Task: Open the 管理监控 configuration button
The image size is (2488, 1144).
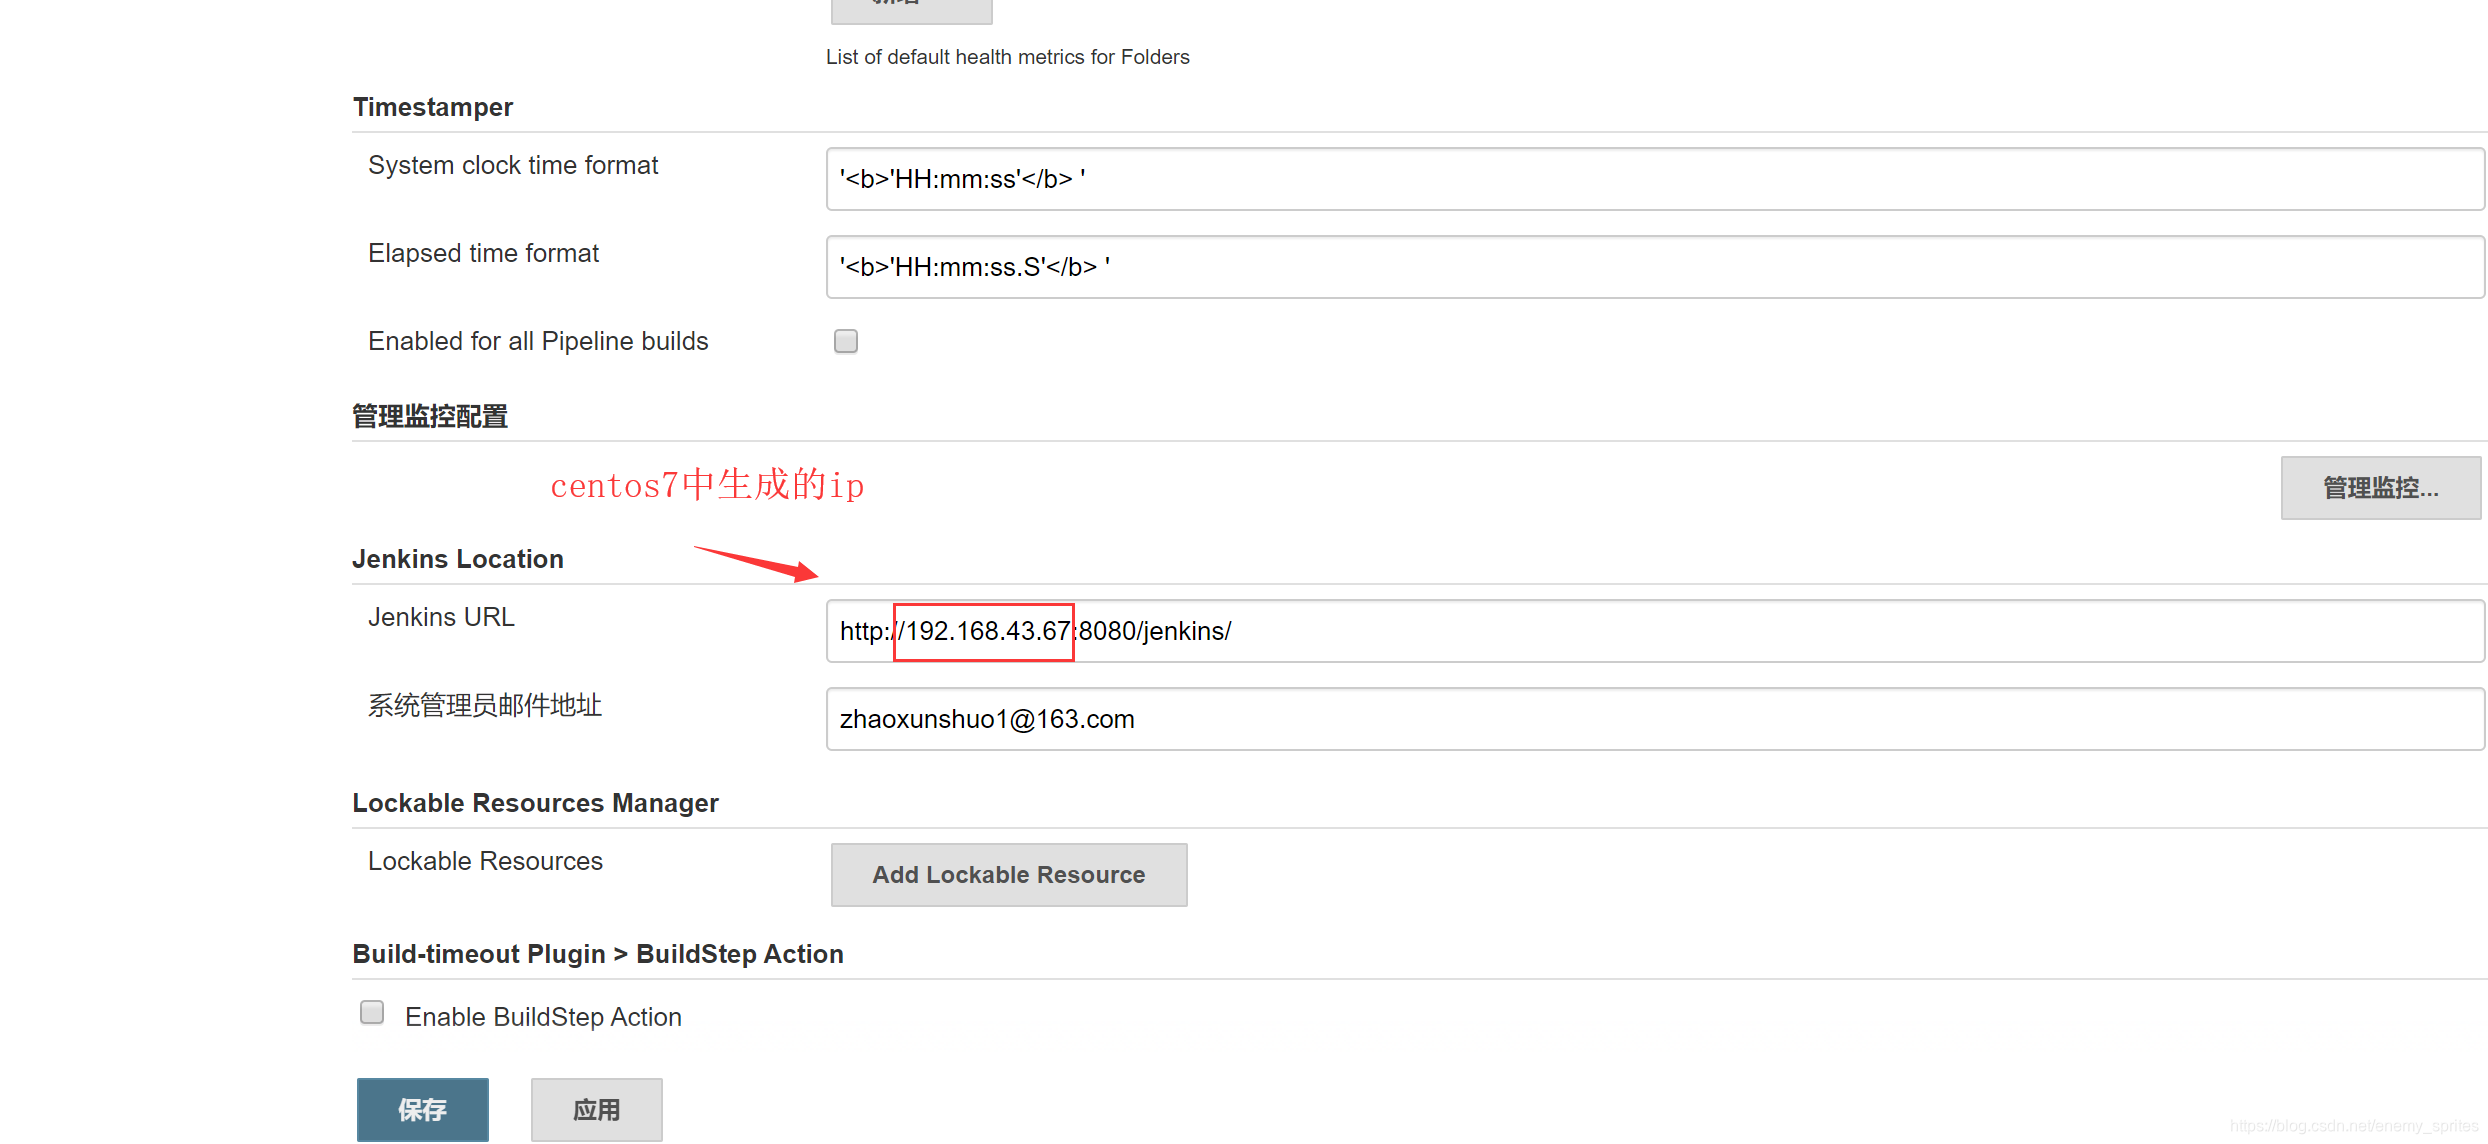Action: [x=2380, y=488]
